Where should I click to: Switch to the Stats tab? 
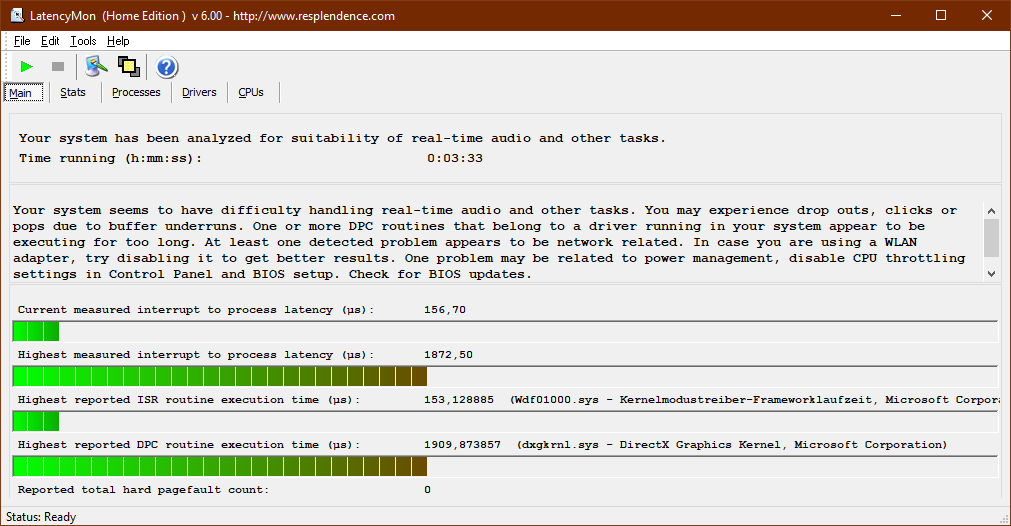73,92
